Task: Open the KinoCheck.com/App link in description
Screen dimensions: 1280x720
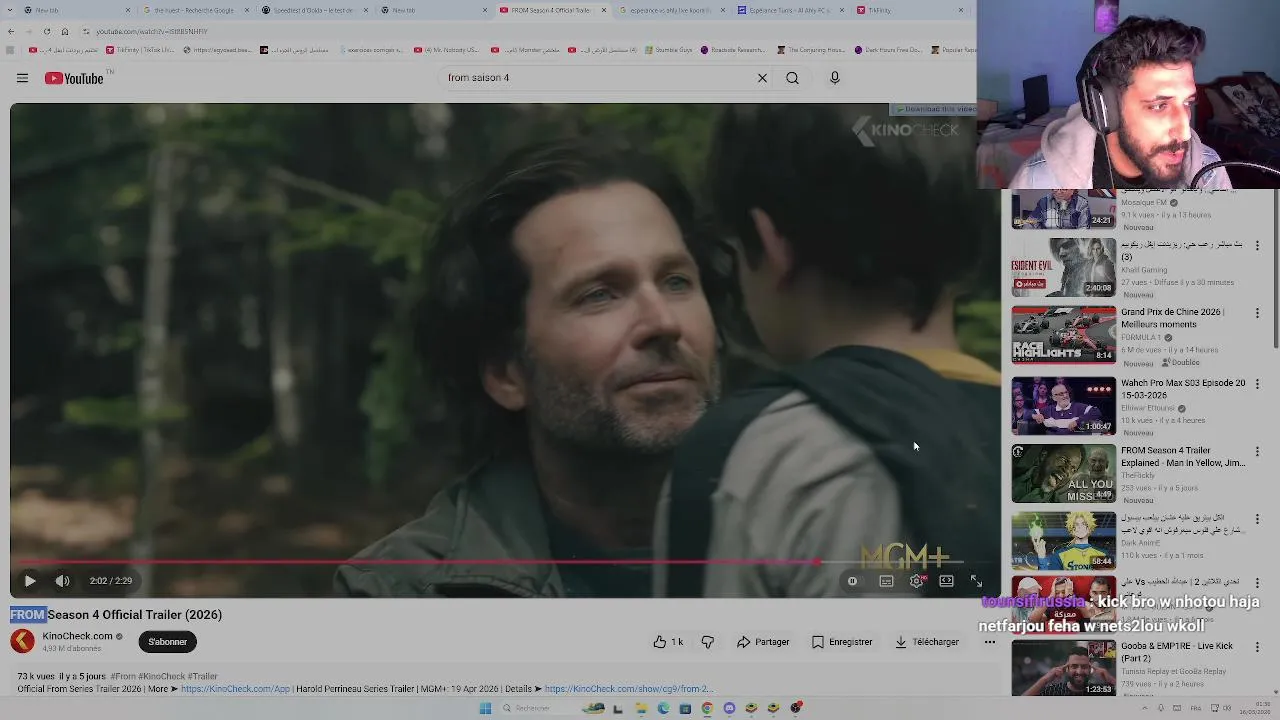Action: 235,689
